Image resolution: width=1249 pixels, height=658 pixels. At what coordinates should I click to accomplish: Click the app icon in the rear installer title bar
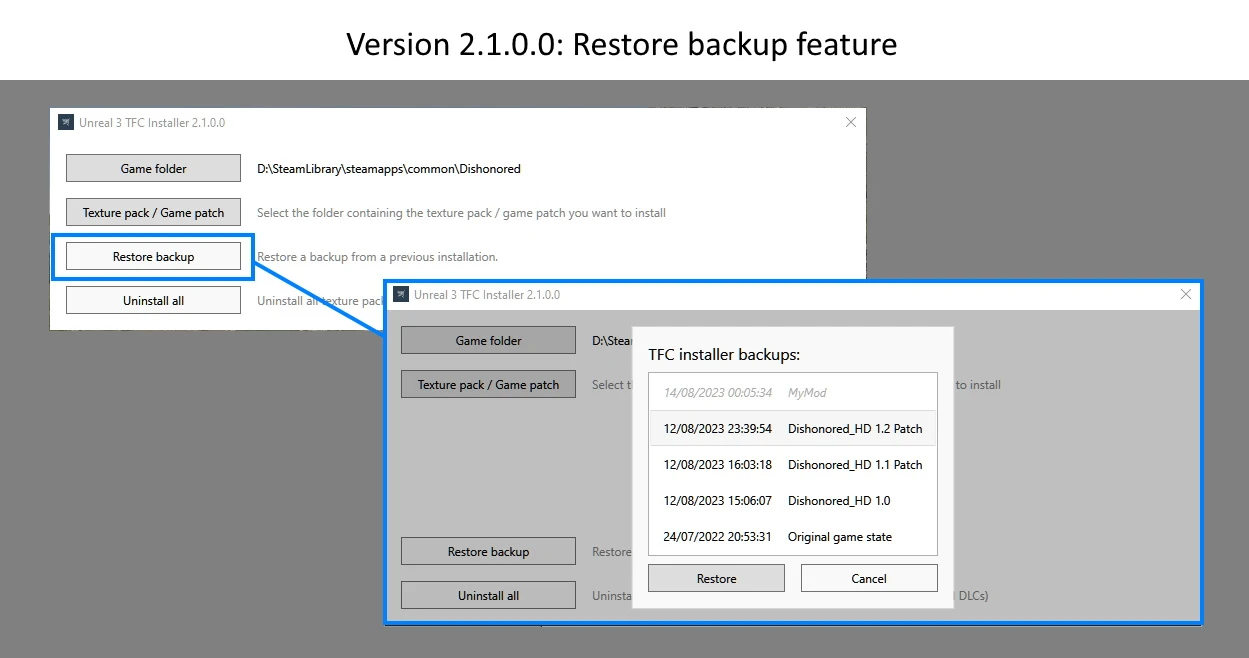tap(66, 122)
